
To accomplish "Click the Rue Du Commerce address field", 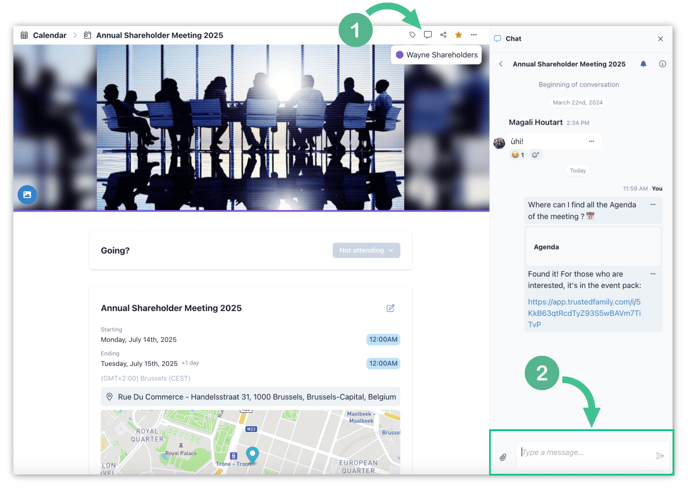I will (250, 397).
